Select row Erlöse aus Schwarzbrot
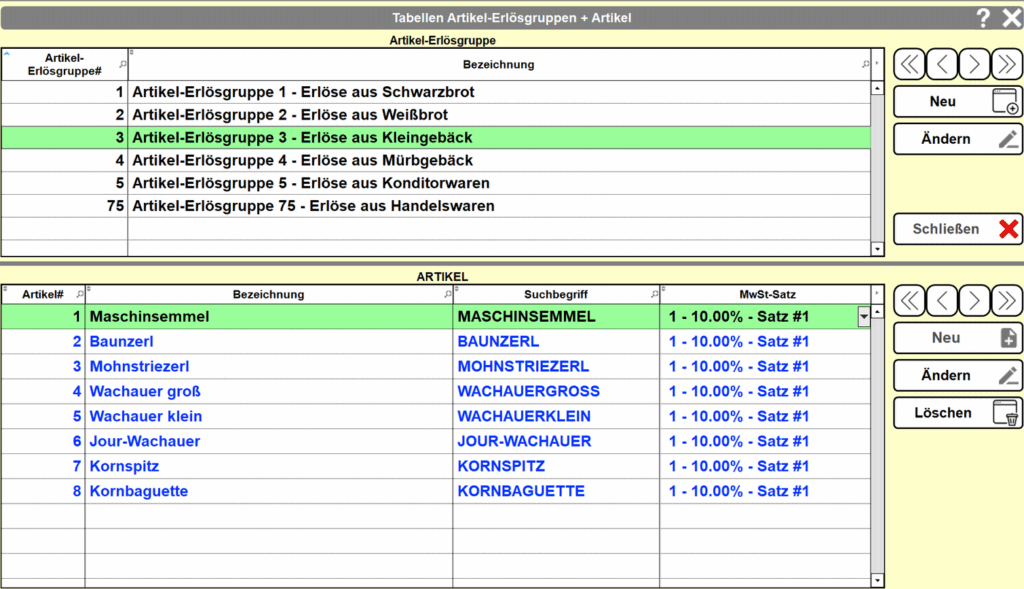Screen dimensions: 1024x589 click(x=436, y=92)
